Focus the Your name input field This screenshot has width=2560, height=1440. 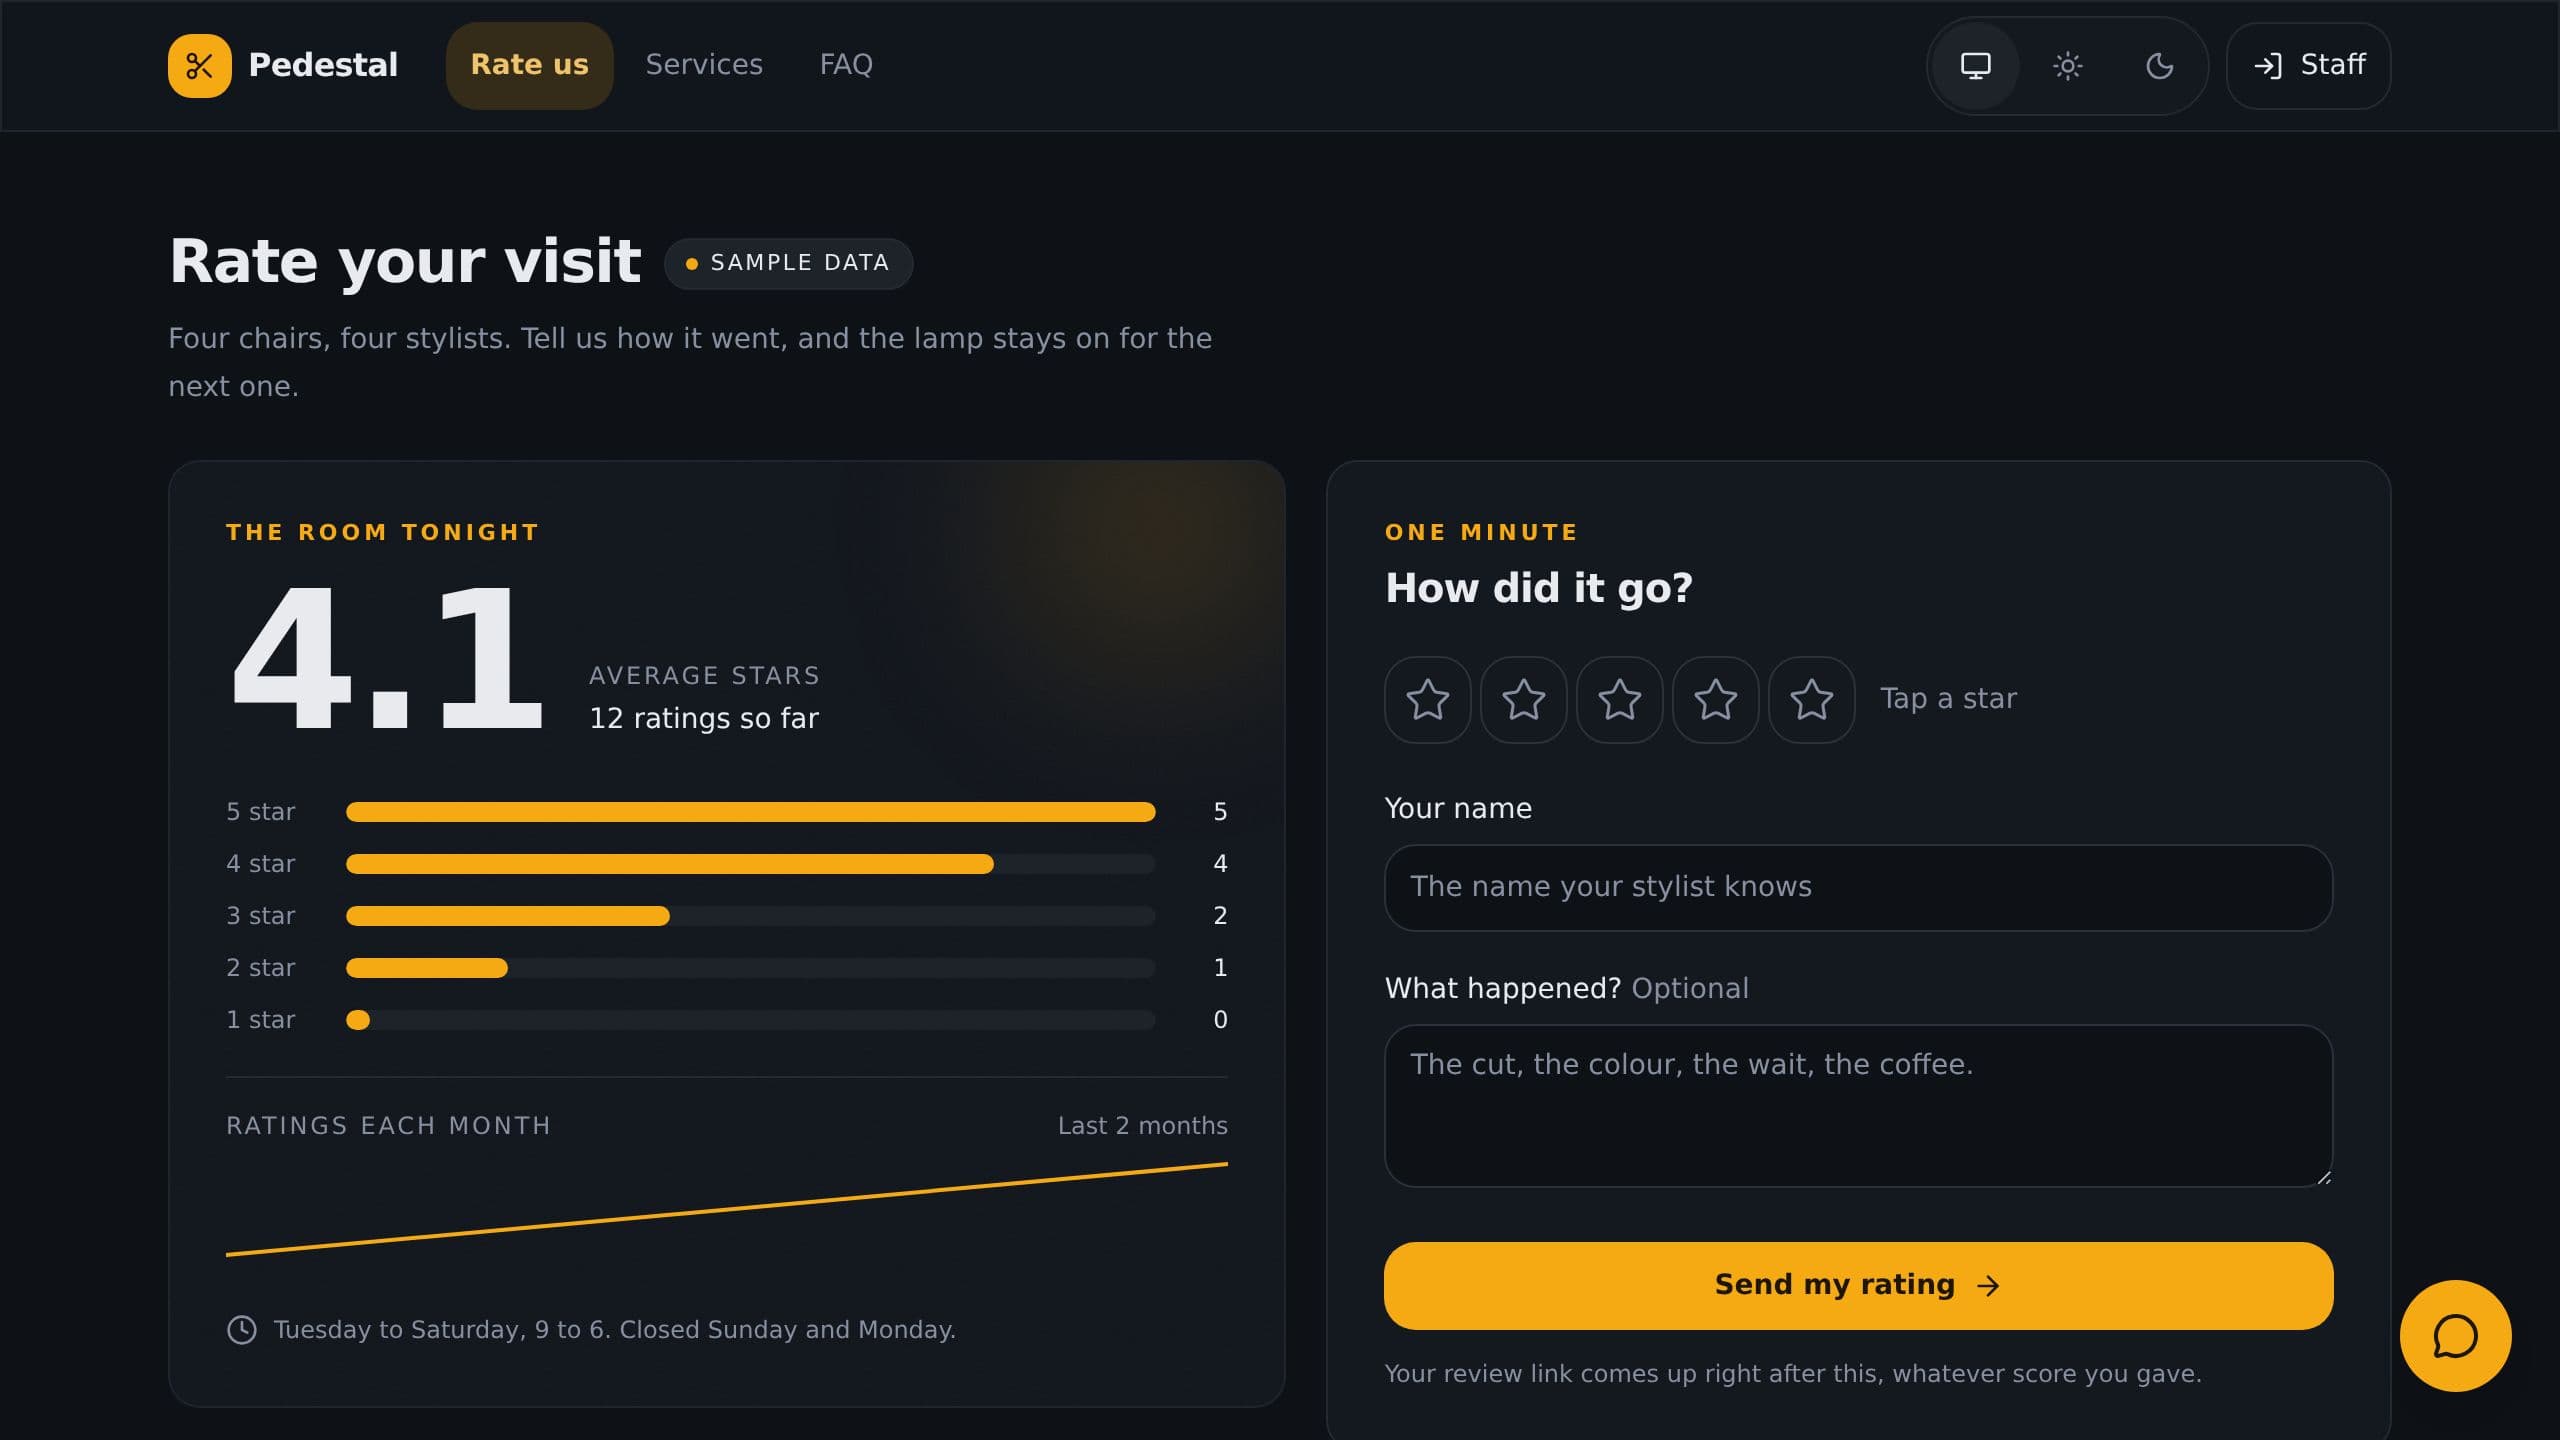tap(1858, 888)
